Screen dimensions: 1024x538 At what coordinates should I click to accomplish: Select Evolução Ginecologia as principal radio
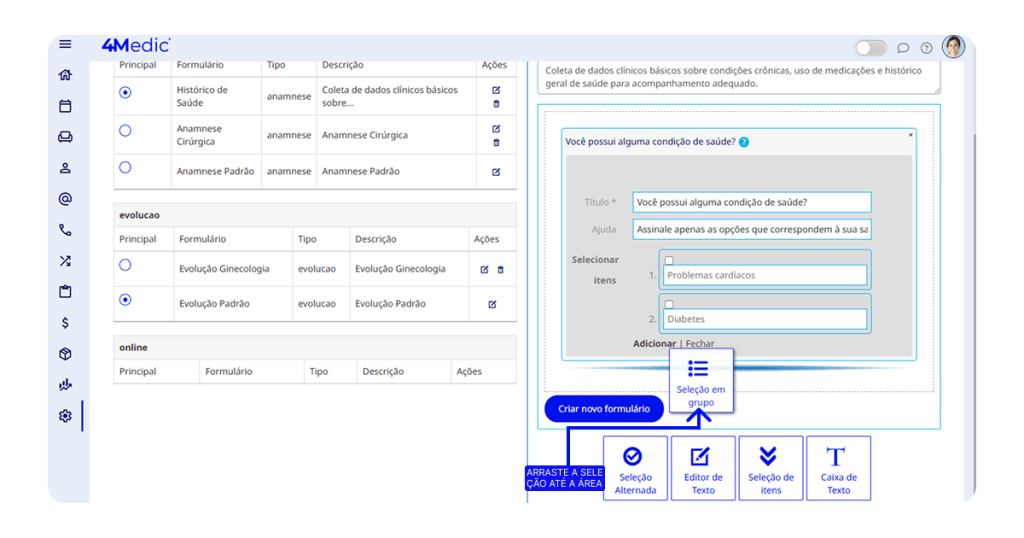[125, 265]
